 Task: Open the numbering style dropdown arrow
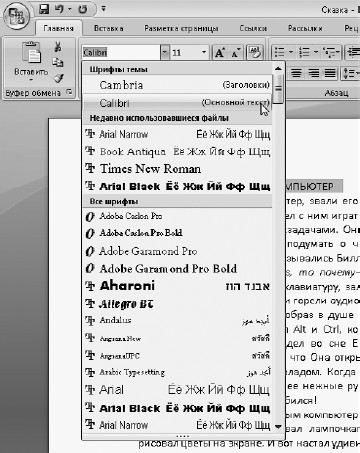point(315,53)
